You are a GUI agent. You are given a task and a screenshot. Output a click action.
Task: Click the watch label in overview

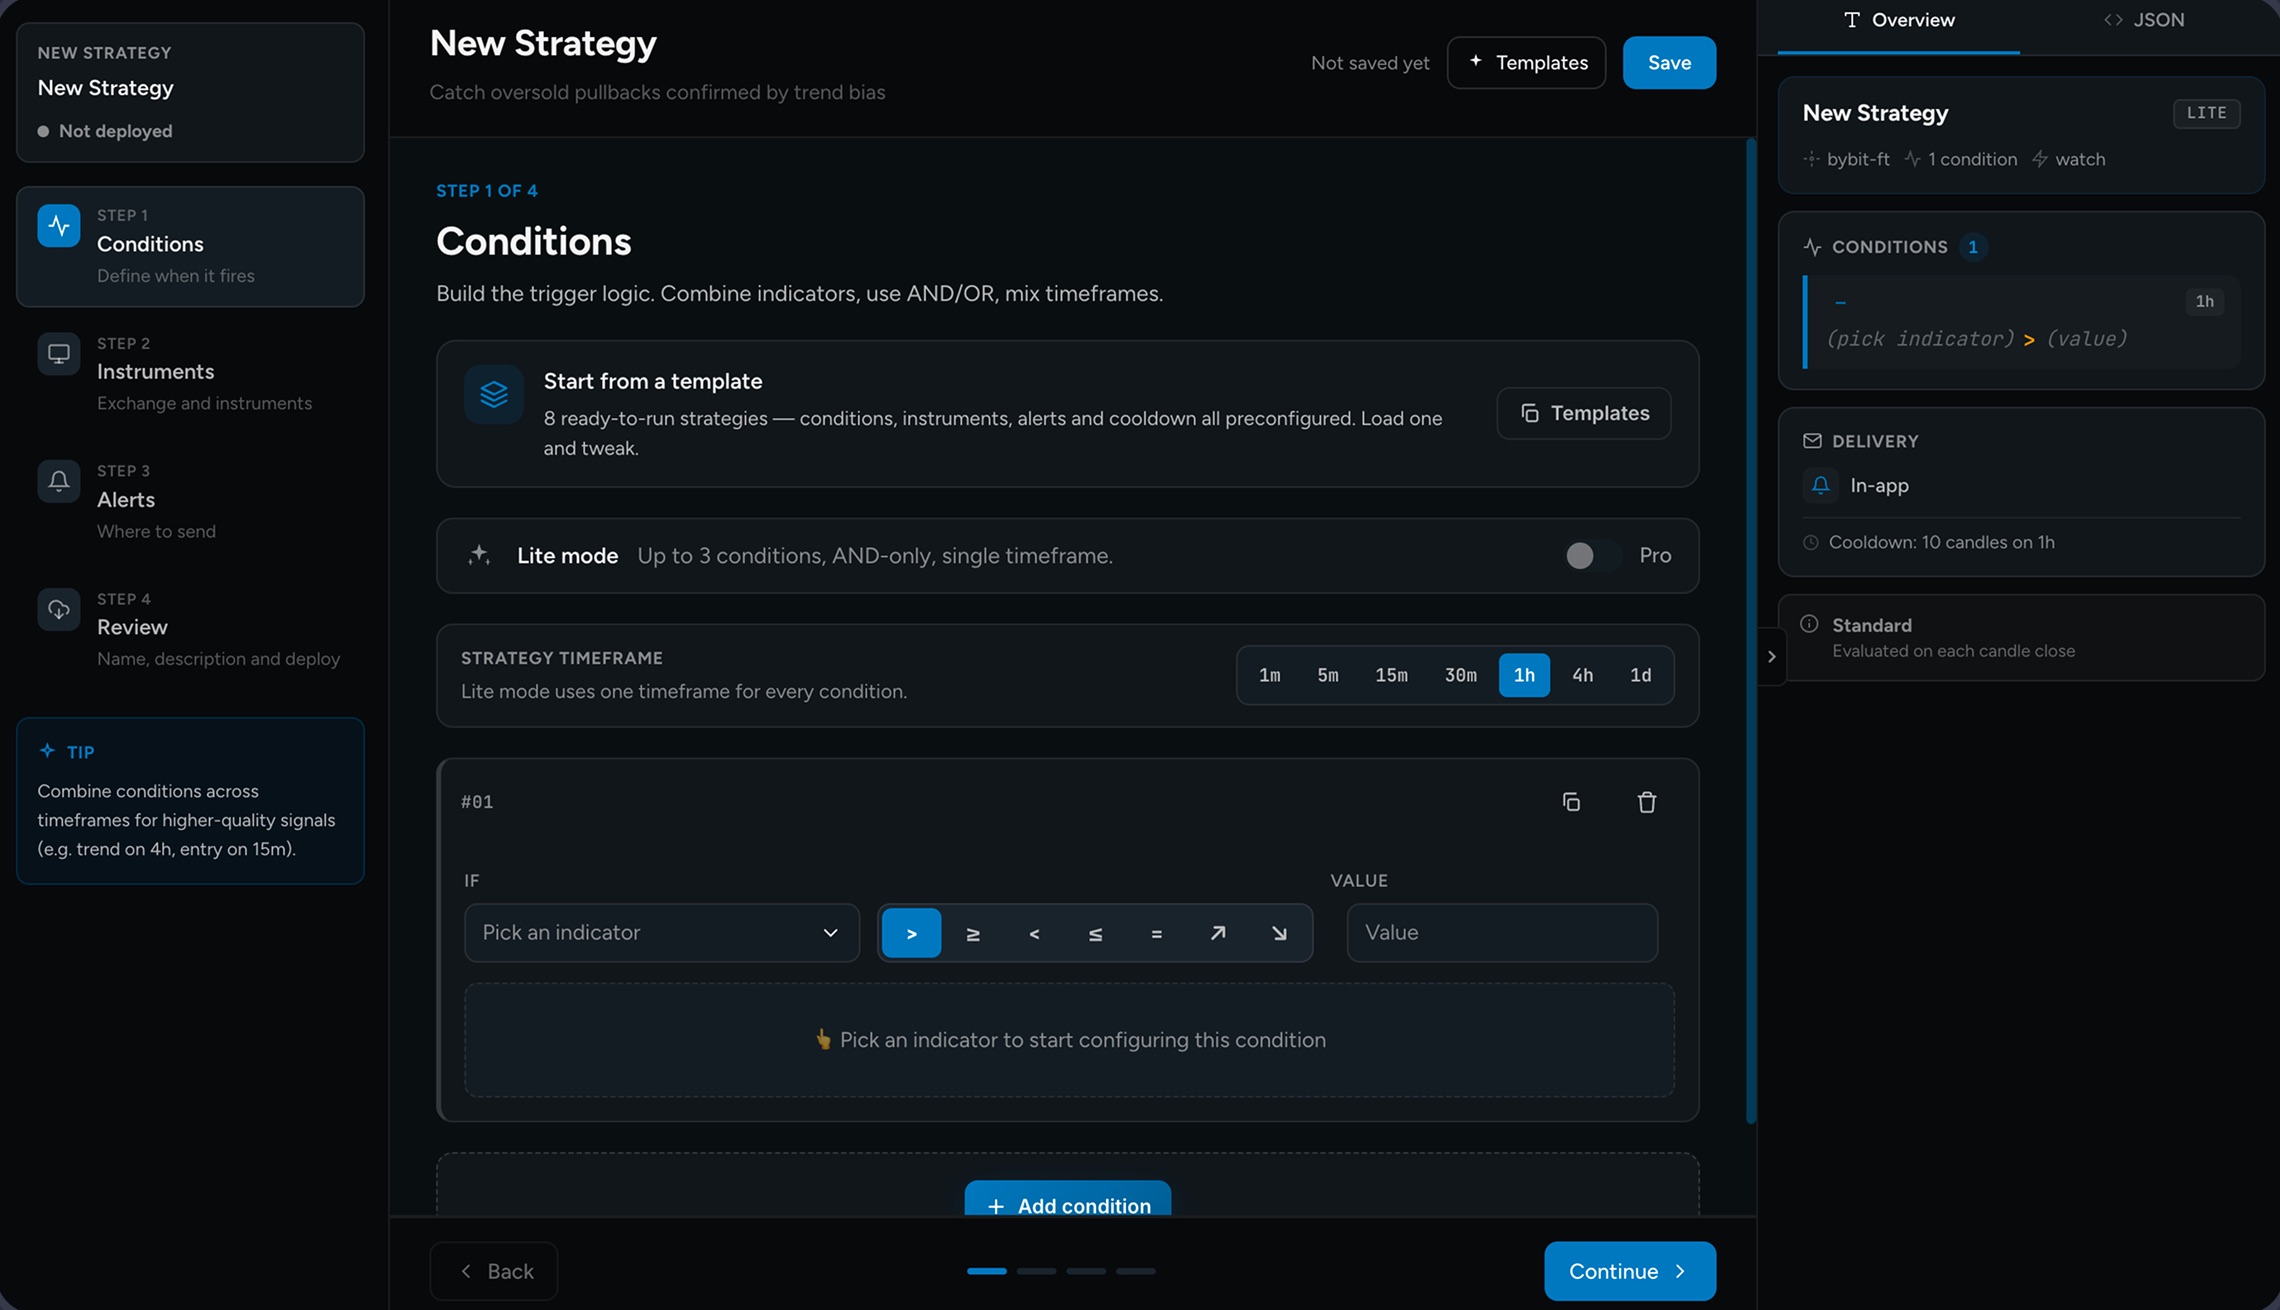point(2080,159)
